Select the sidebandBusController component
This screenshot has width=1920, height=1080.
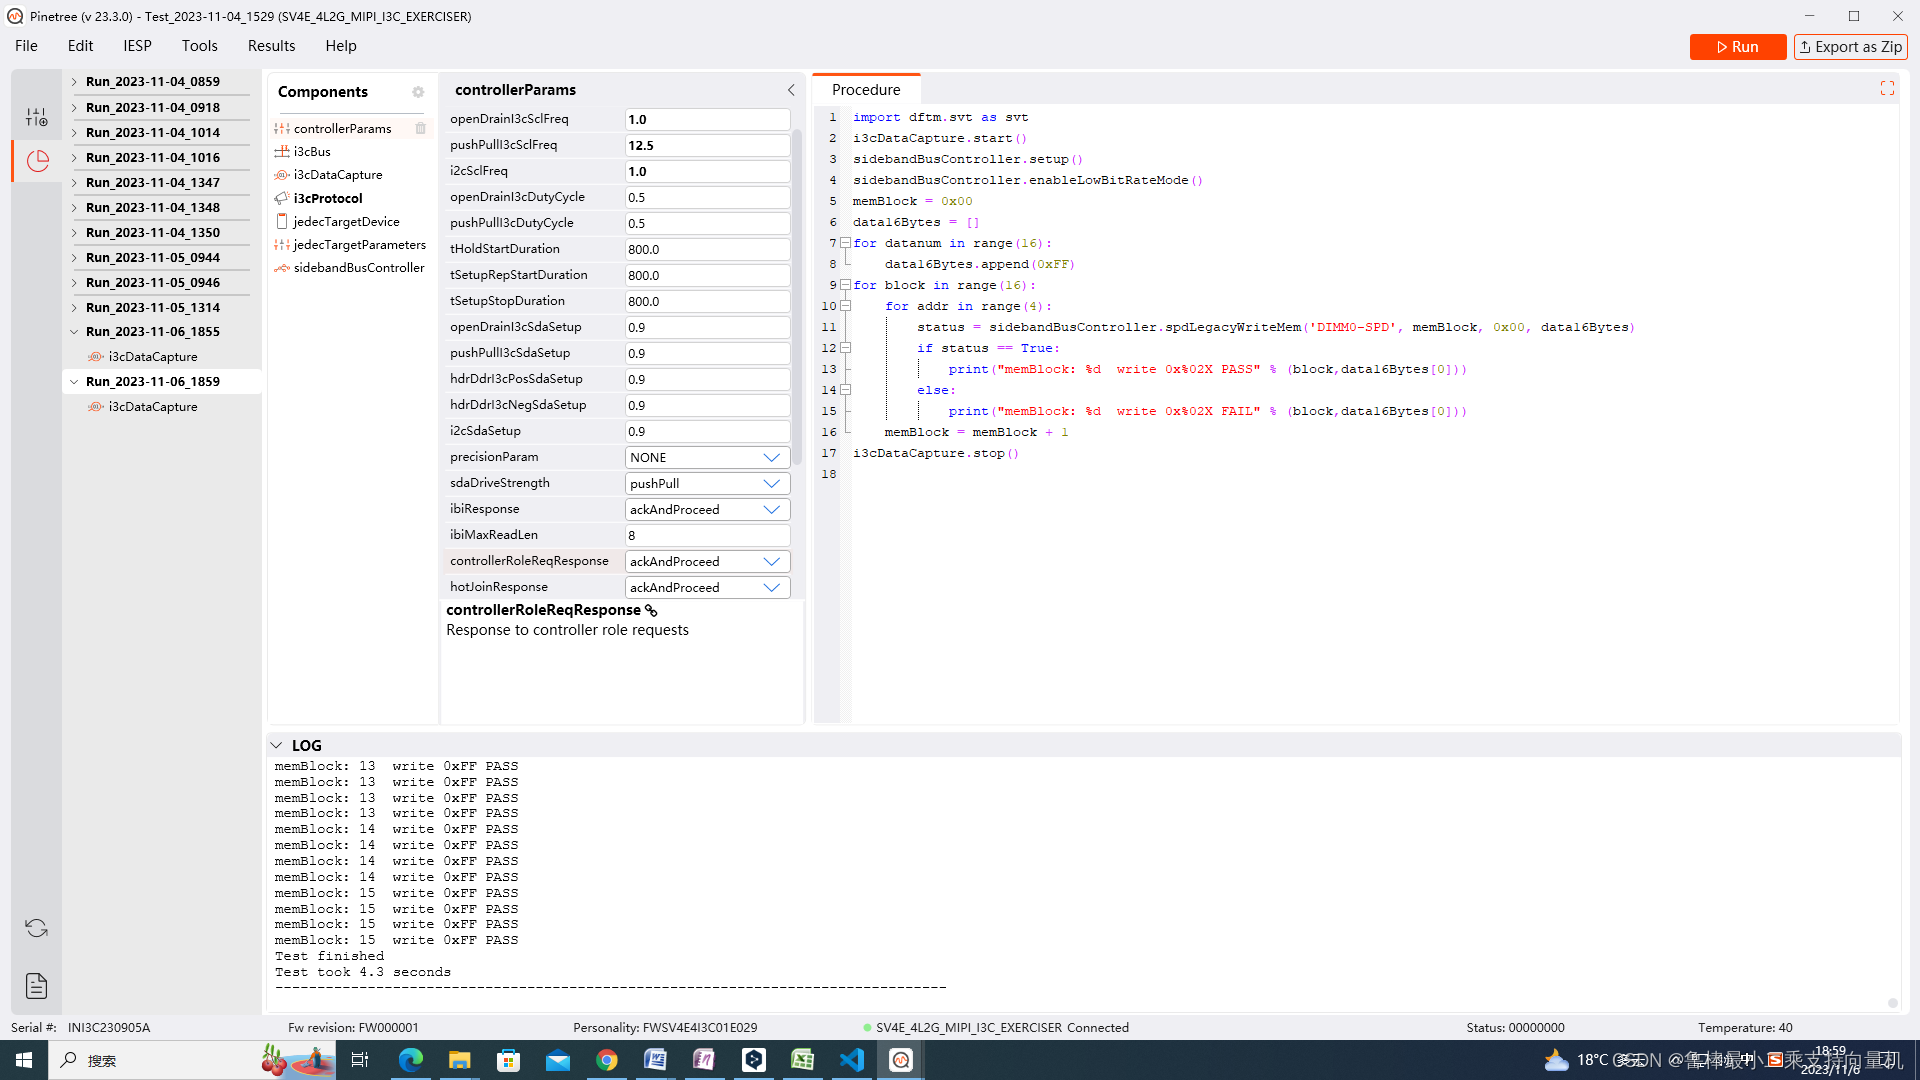coord(358,267)
